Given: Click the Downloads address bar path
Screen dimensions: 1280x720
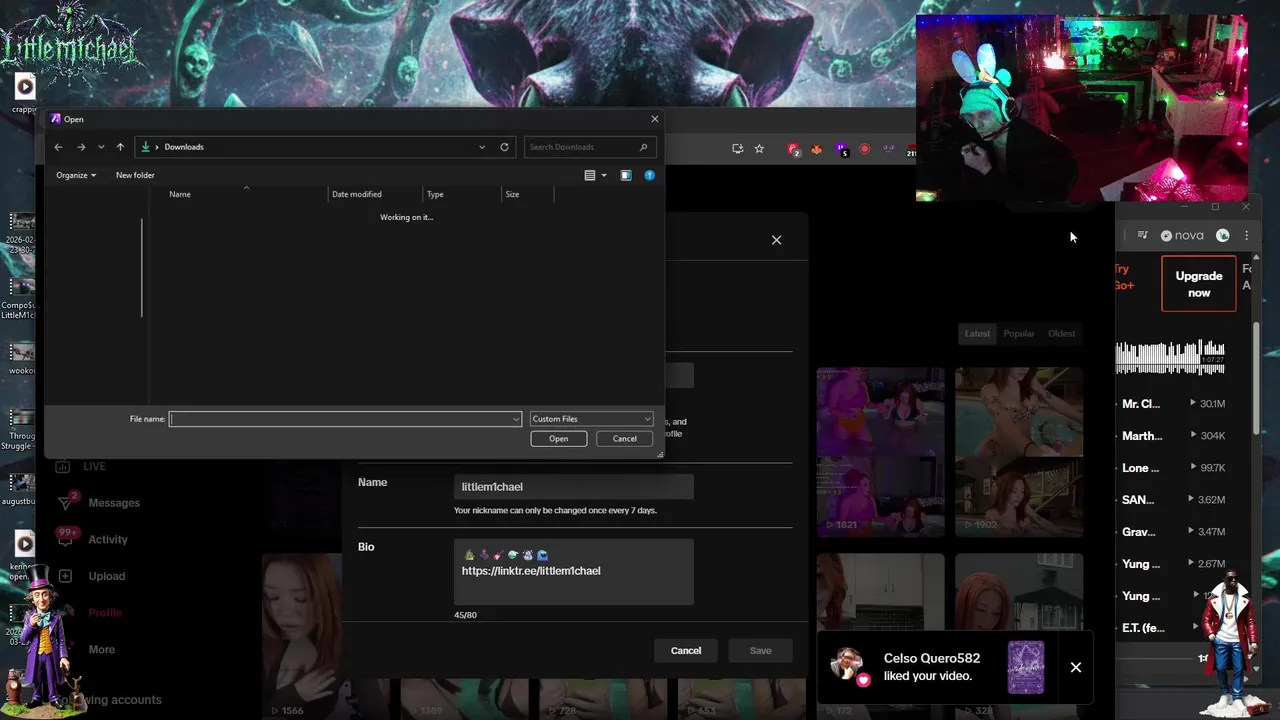Looking at the screenshot, I should tap(184, 147).
